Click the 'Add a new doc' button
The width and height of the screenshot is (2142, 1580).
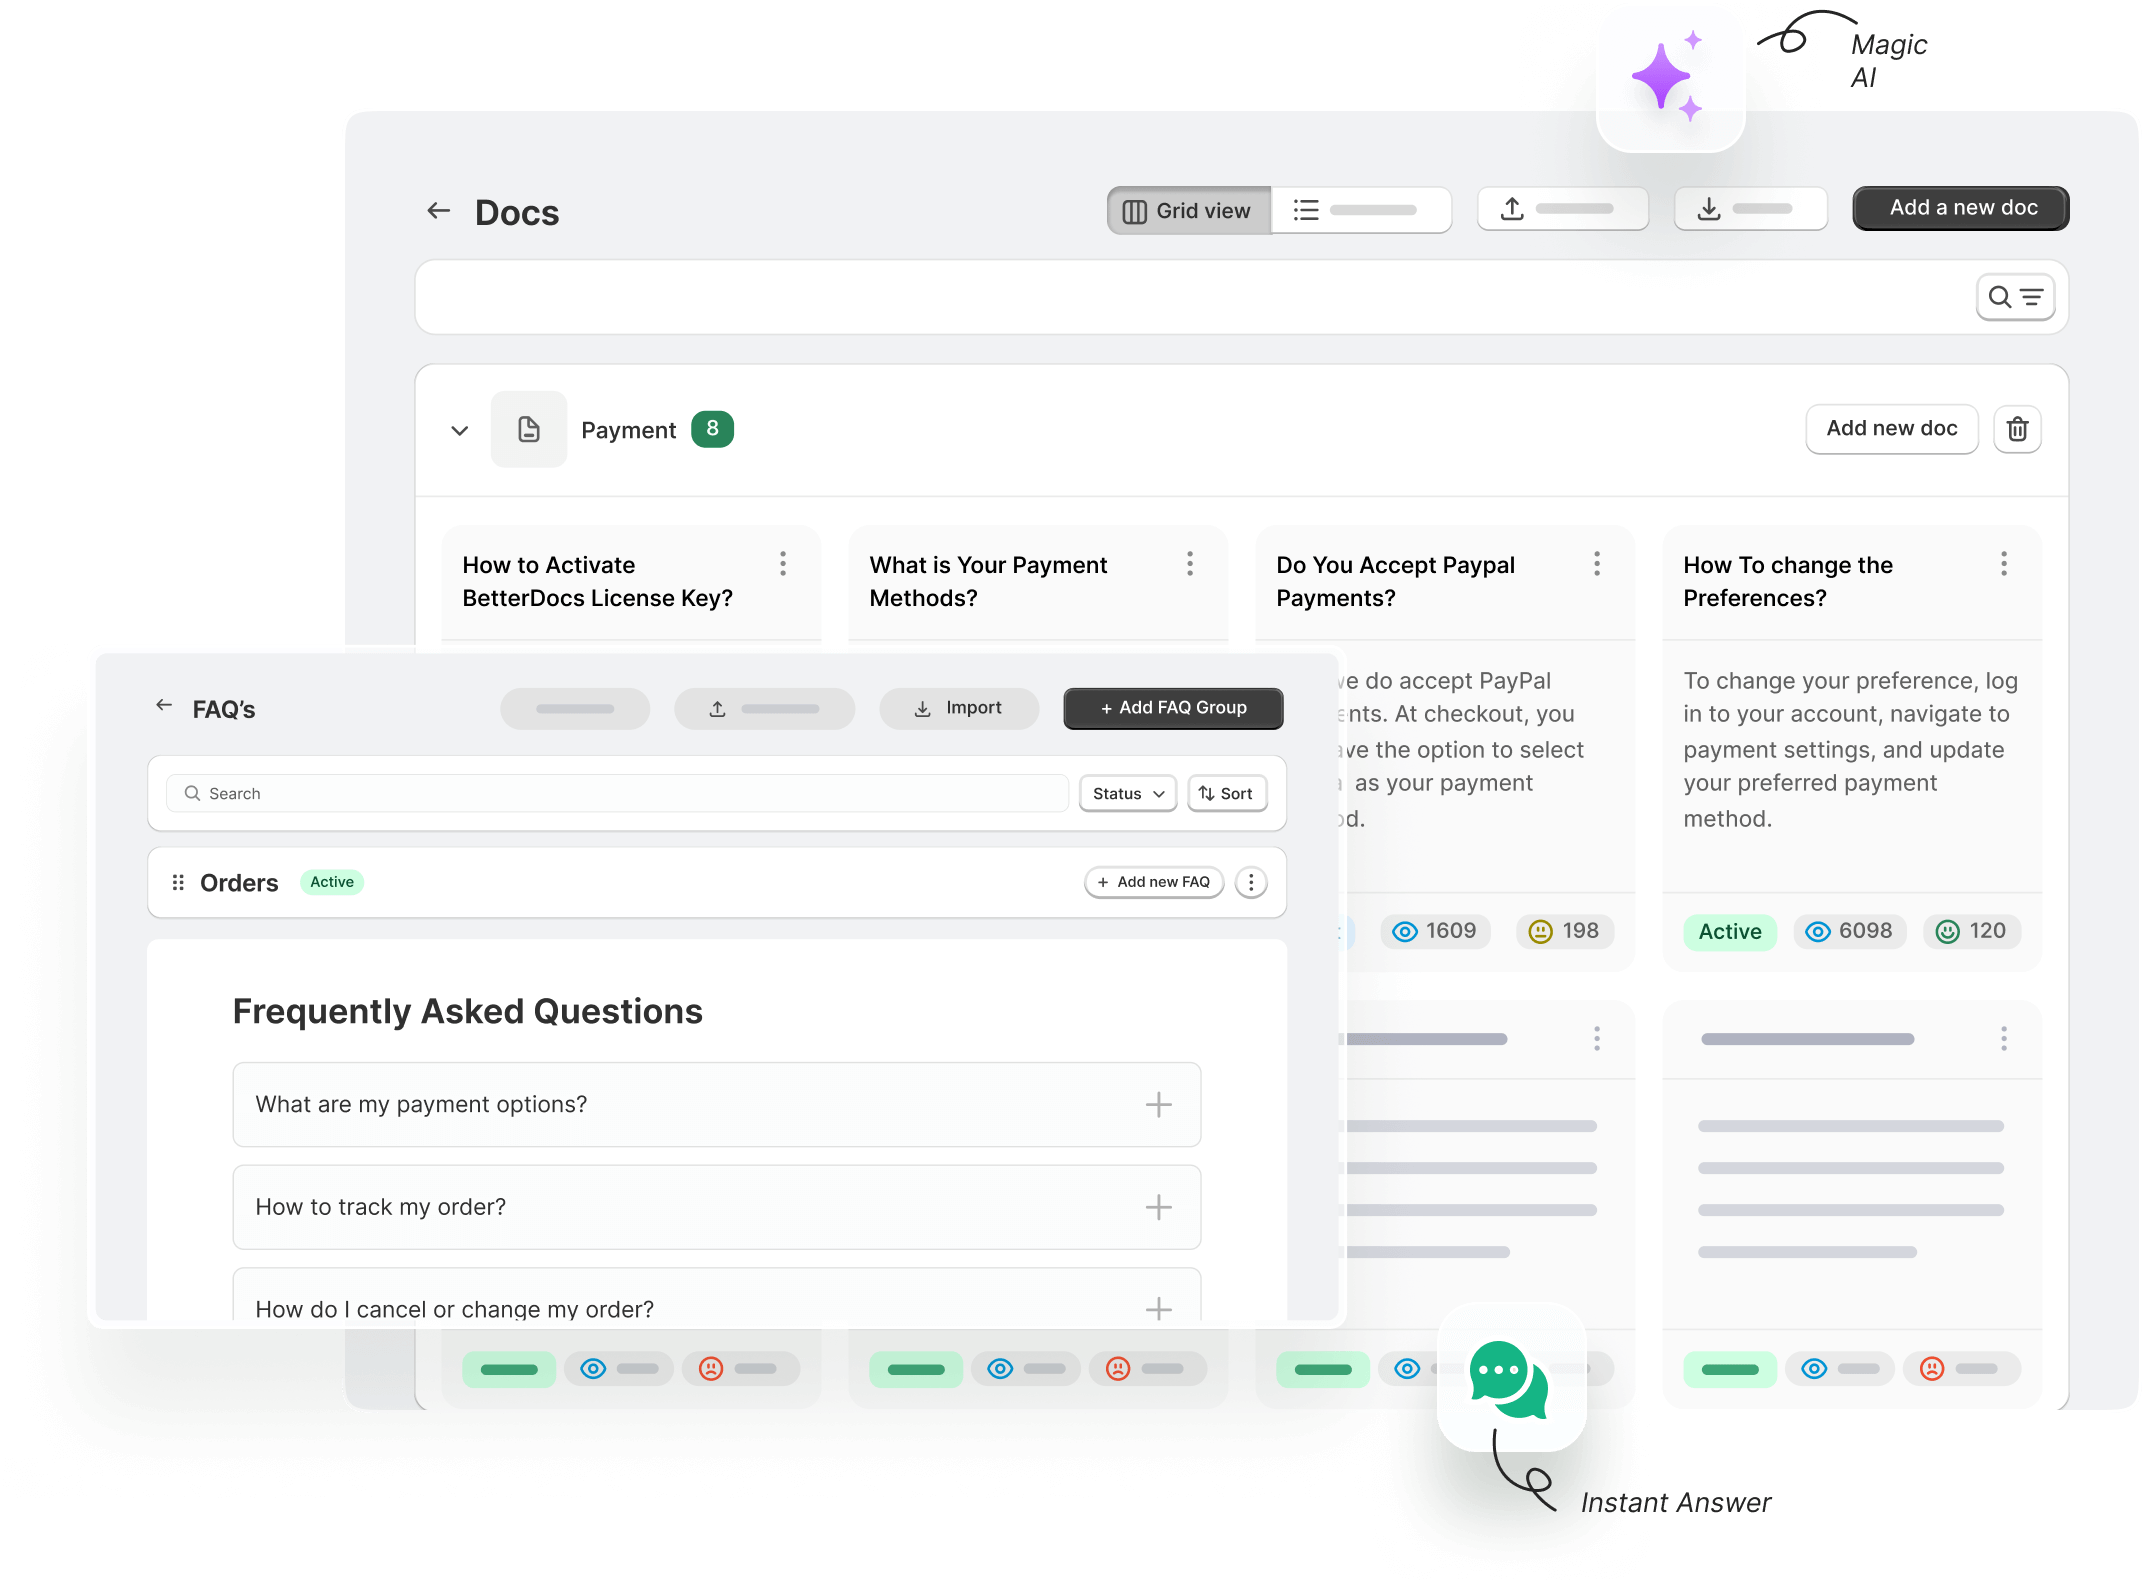pos(1959,206)
